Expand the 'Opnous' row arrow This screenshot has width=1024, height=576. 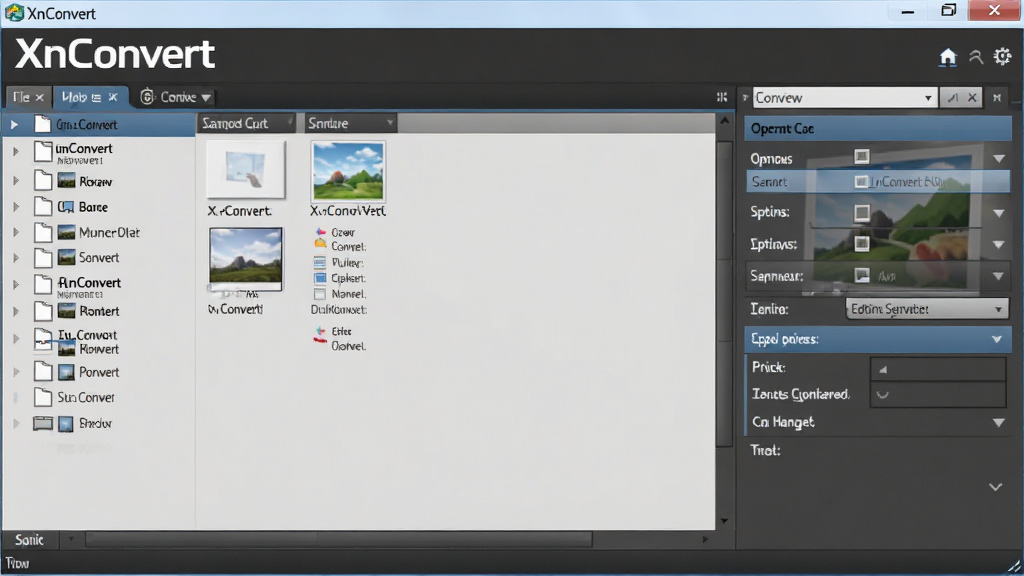(999, 159)
